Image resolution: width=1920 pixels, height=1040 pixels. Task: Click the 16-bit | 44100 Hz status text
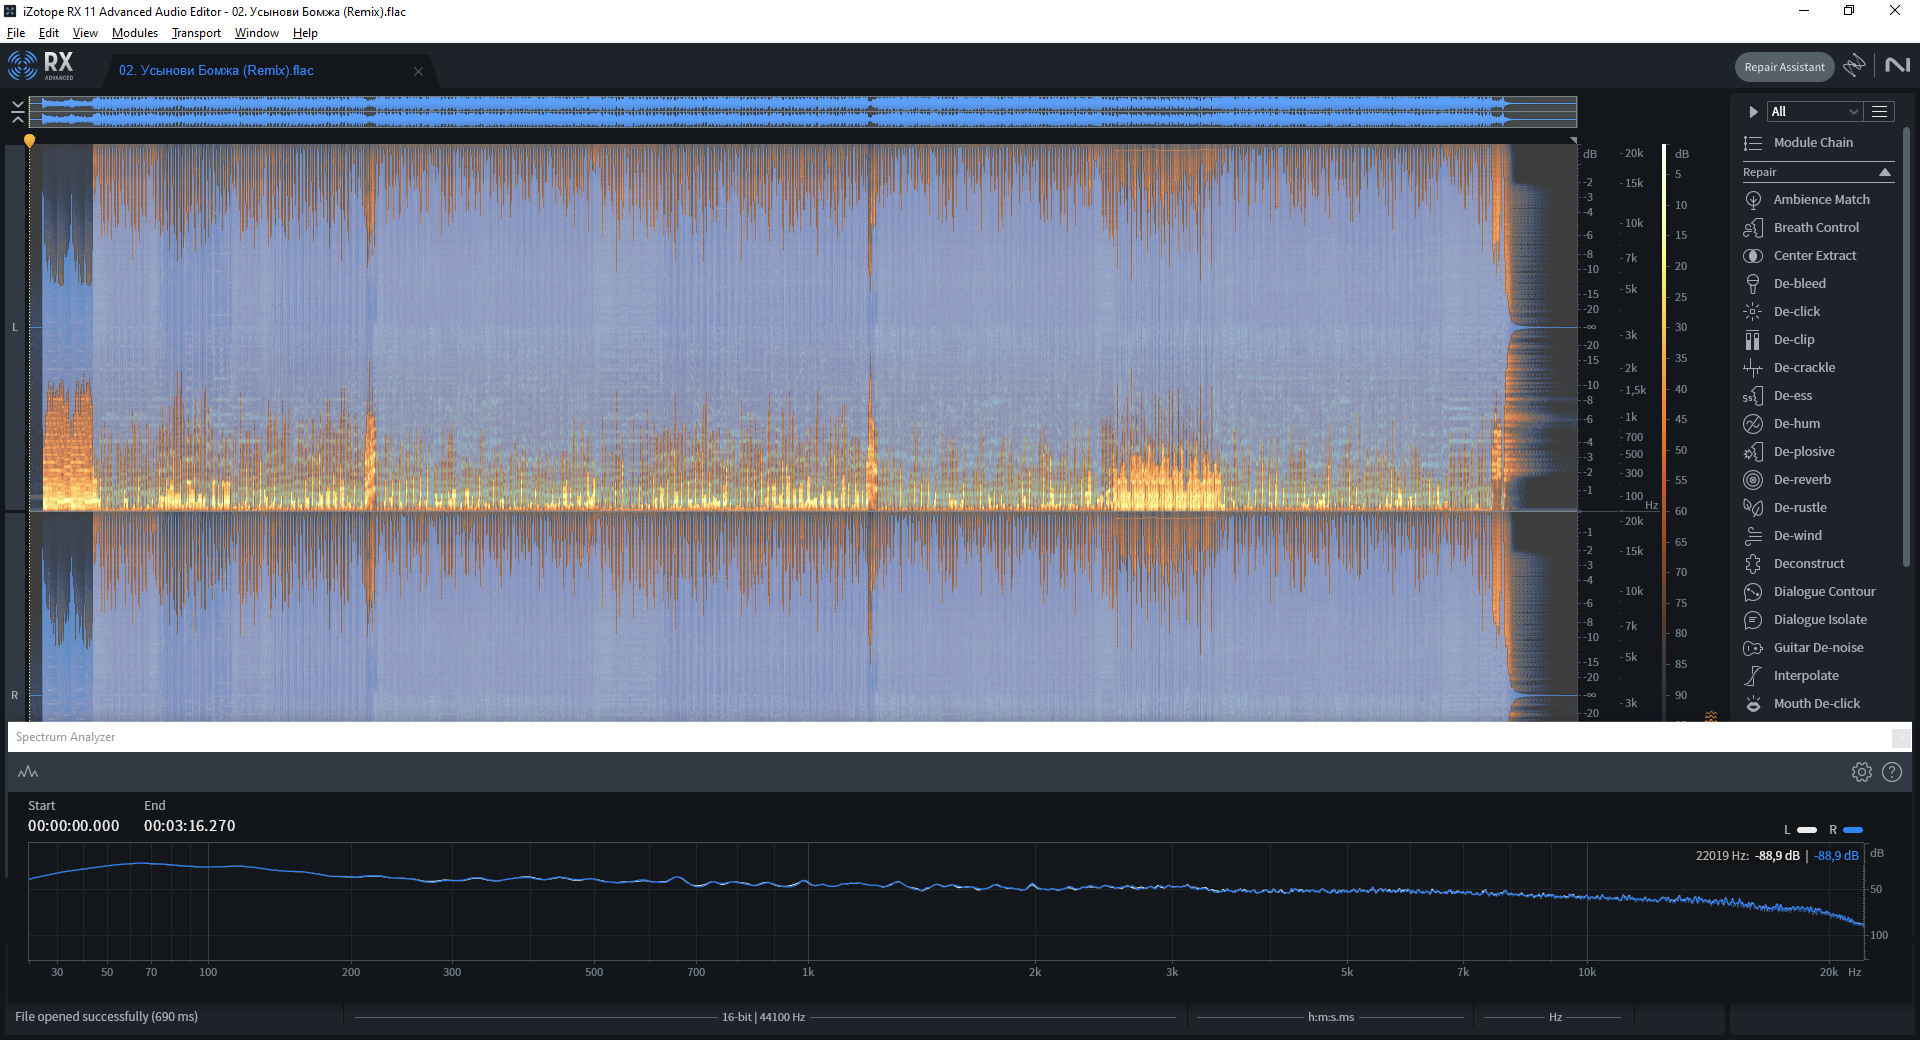(x=763, y=1017)
